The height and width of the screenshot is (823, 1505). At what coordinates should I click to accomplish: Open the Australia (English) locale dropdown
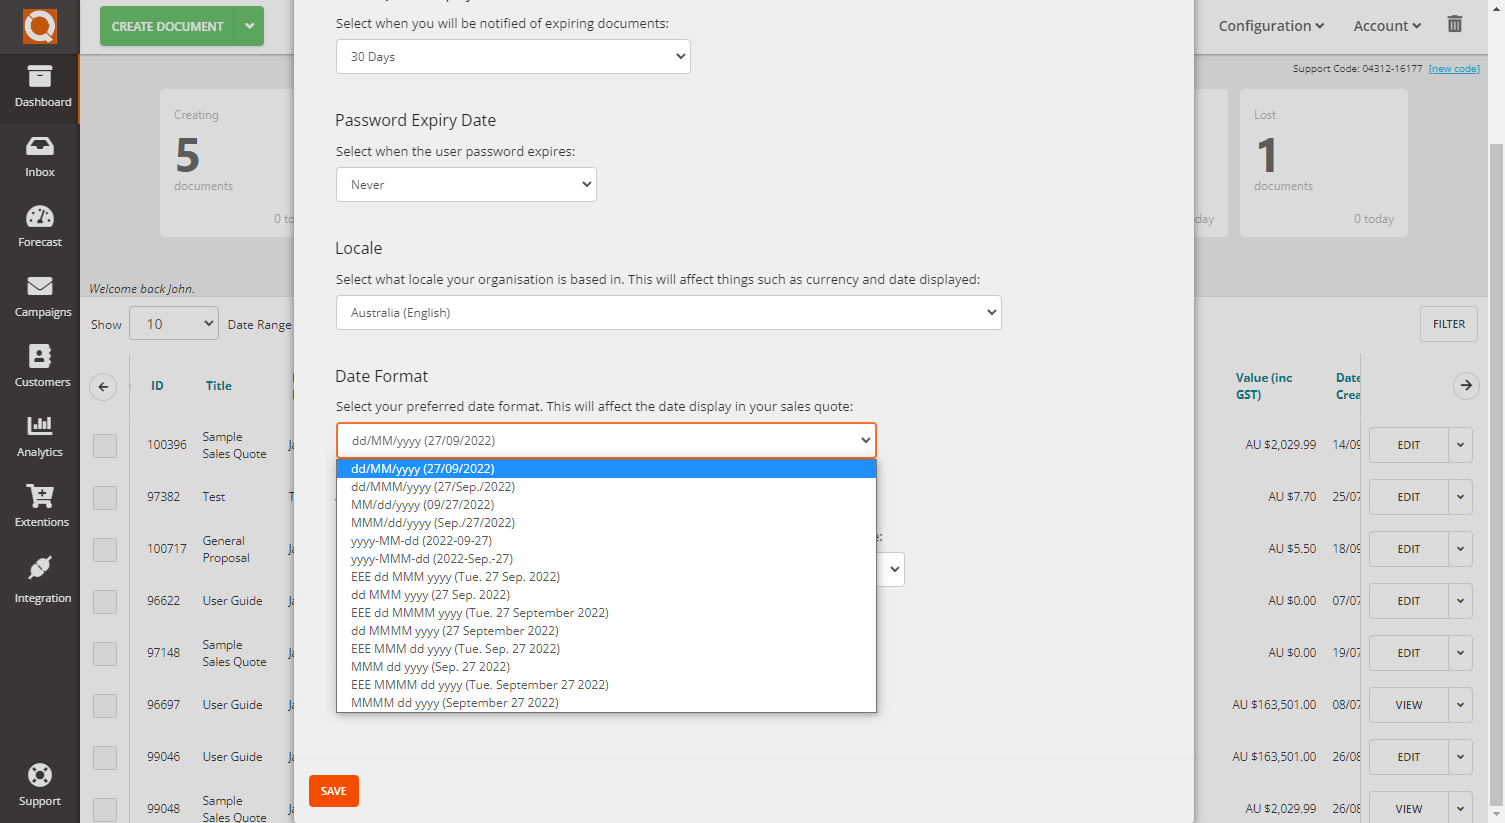pos(668,313)
